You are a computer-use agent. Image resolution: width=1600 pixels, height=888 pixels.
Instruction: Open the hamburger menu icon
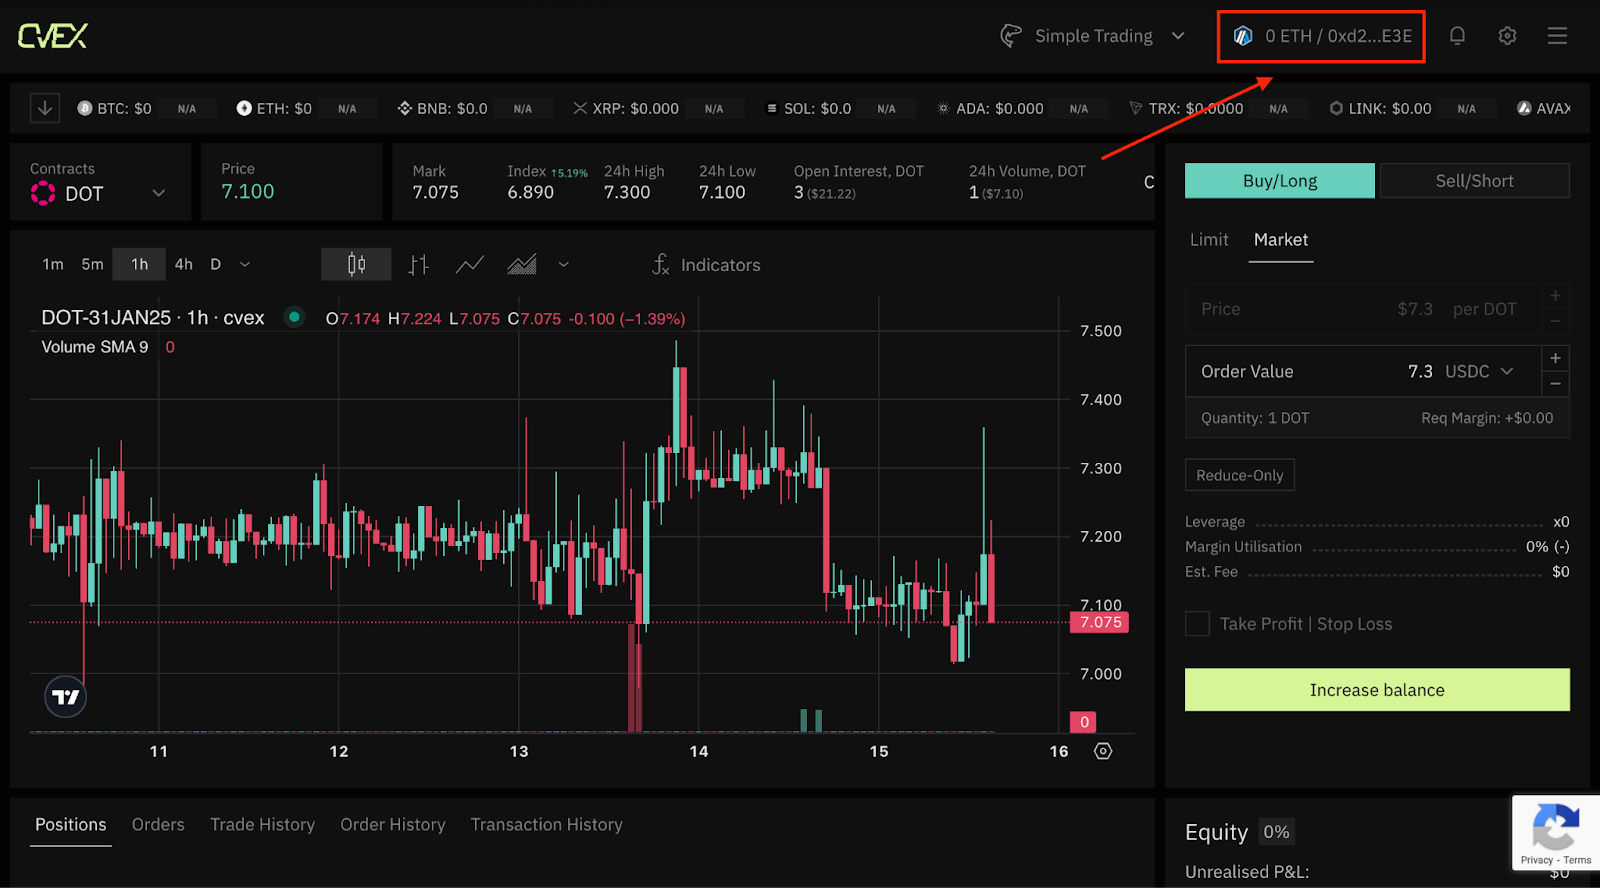(1557, 36)
